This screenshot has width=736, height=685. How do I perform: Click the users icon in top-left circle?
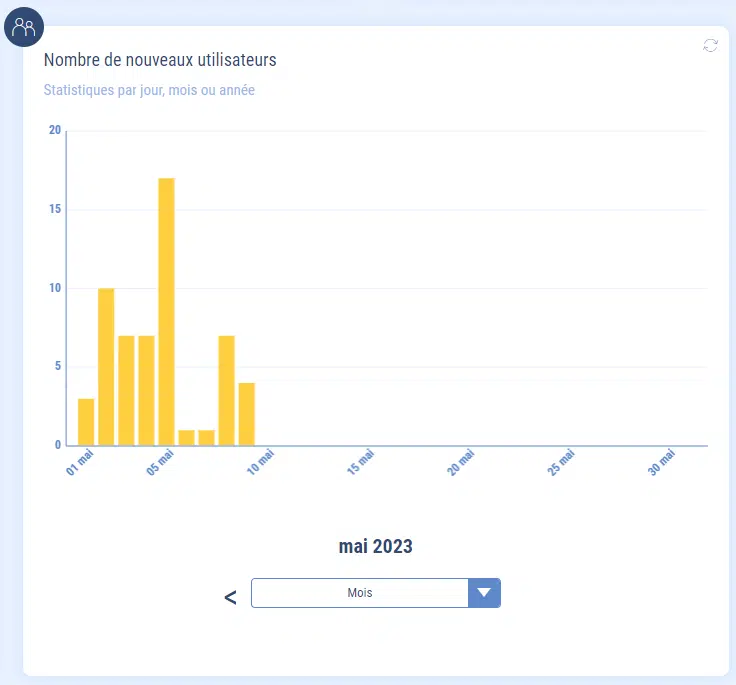[23, 27]
